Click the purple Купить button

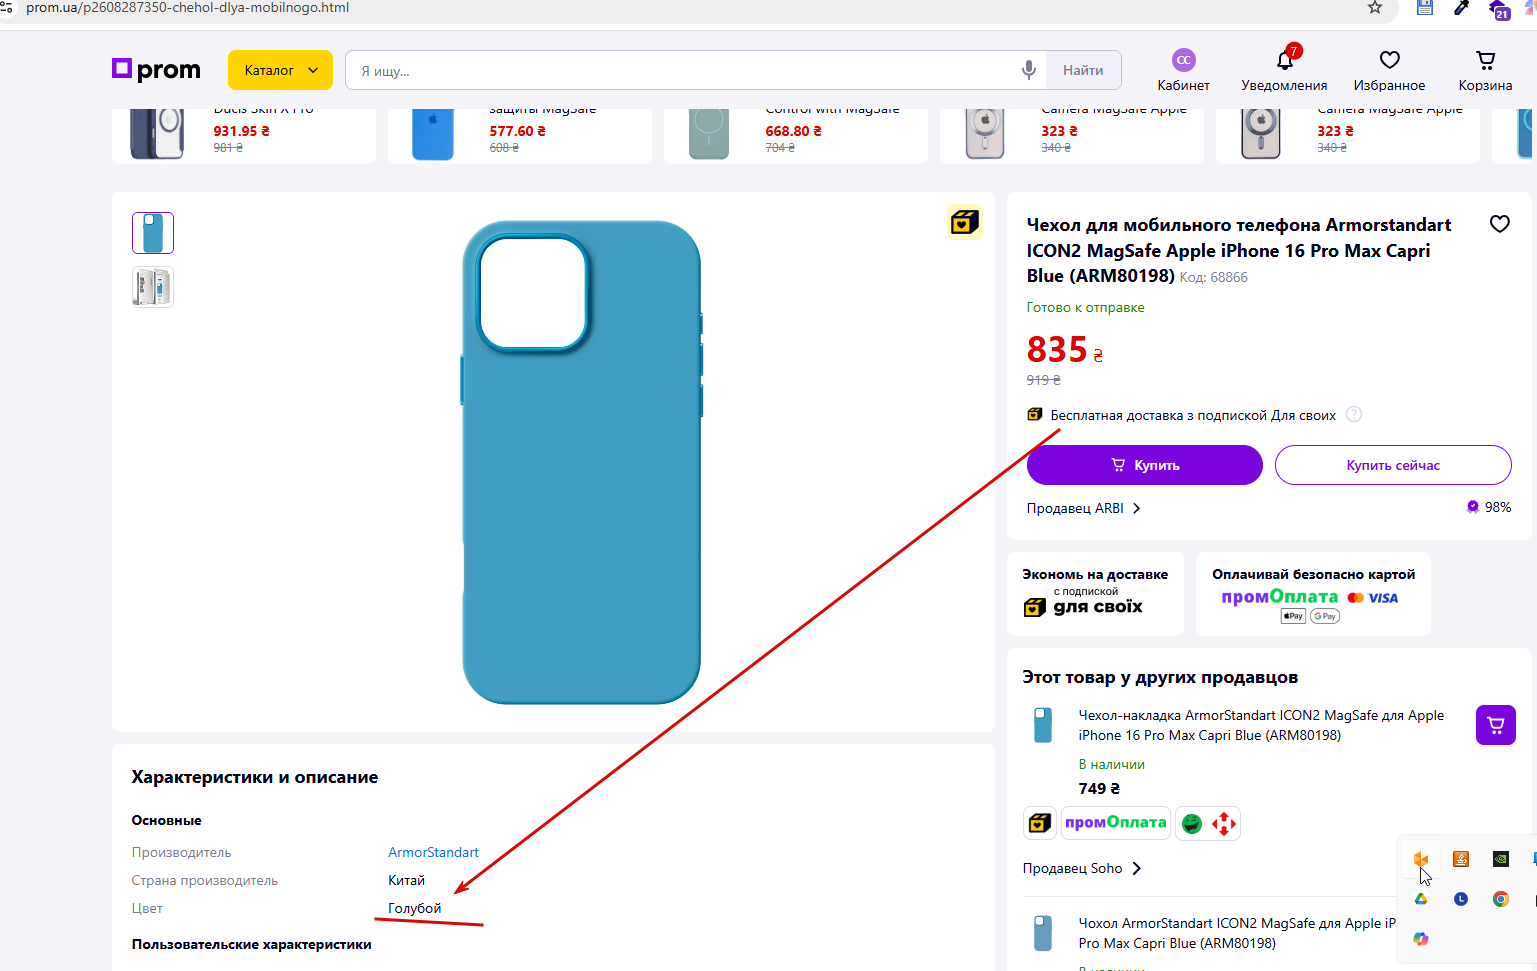[1145, 465]
